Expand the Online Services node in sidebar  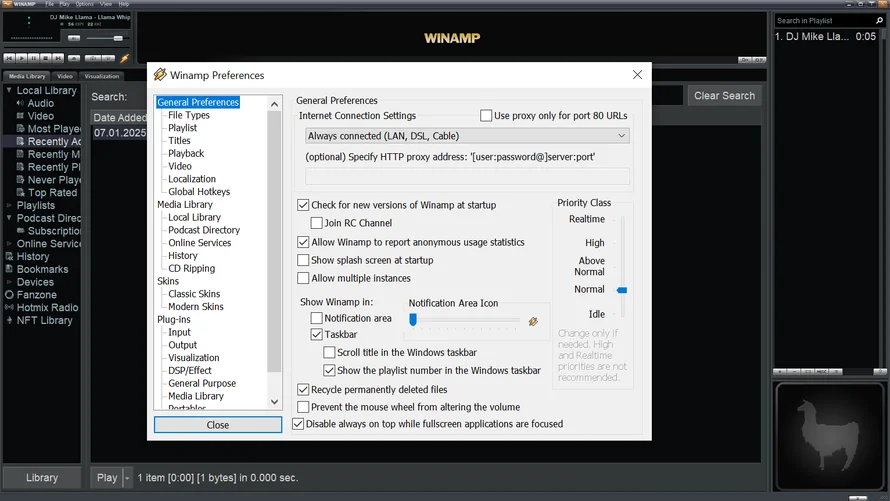click(9, 243)
